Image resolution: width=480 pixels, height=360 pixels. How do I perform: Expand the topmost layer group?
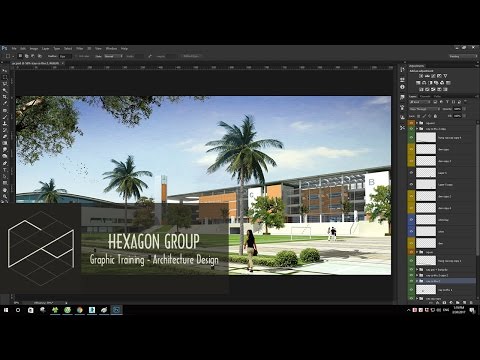coord(417,123)
